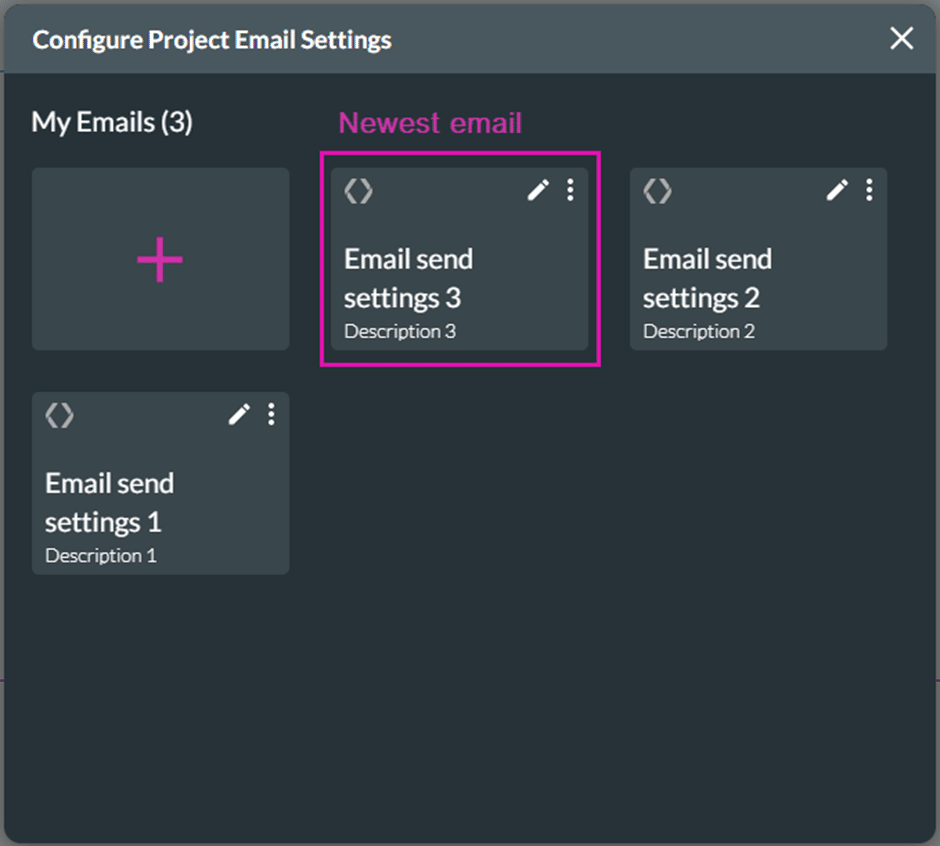Select the Email send settings 3 title
The height and width of the screenshot is (846, 940).
408,278
